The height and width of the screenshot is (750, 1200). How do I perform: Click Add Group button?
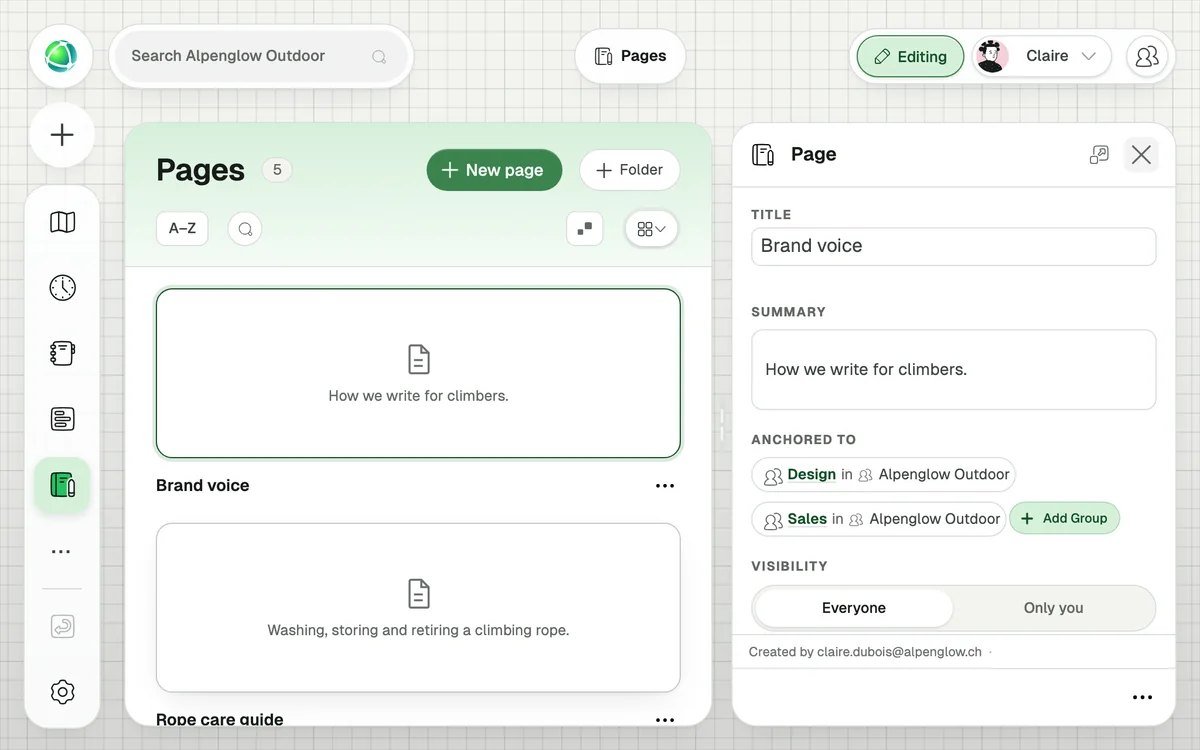click(x=1064, y=518)
